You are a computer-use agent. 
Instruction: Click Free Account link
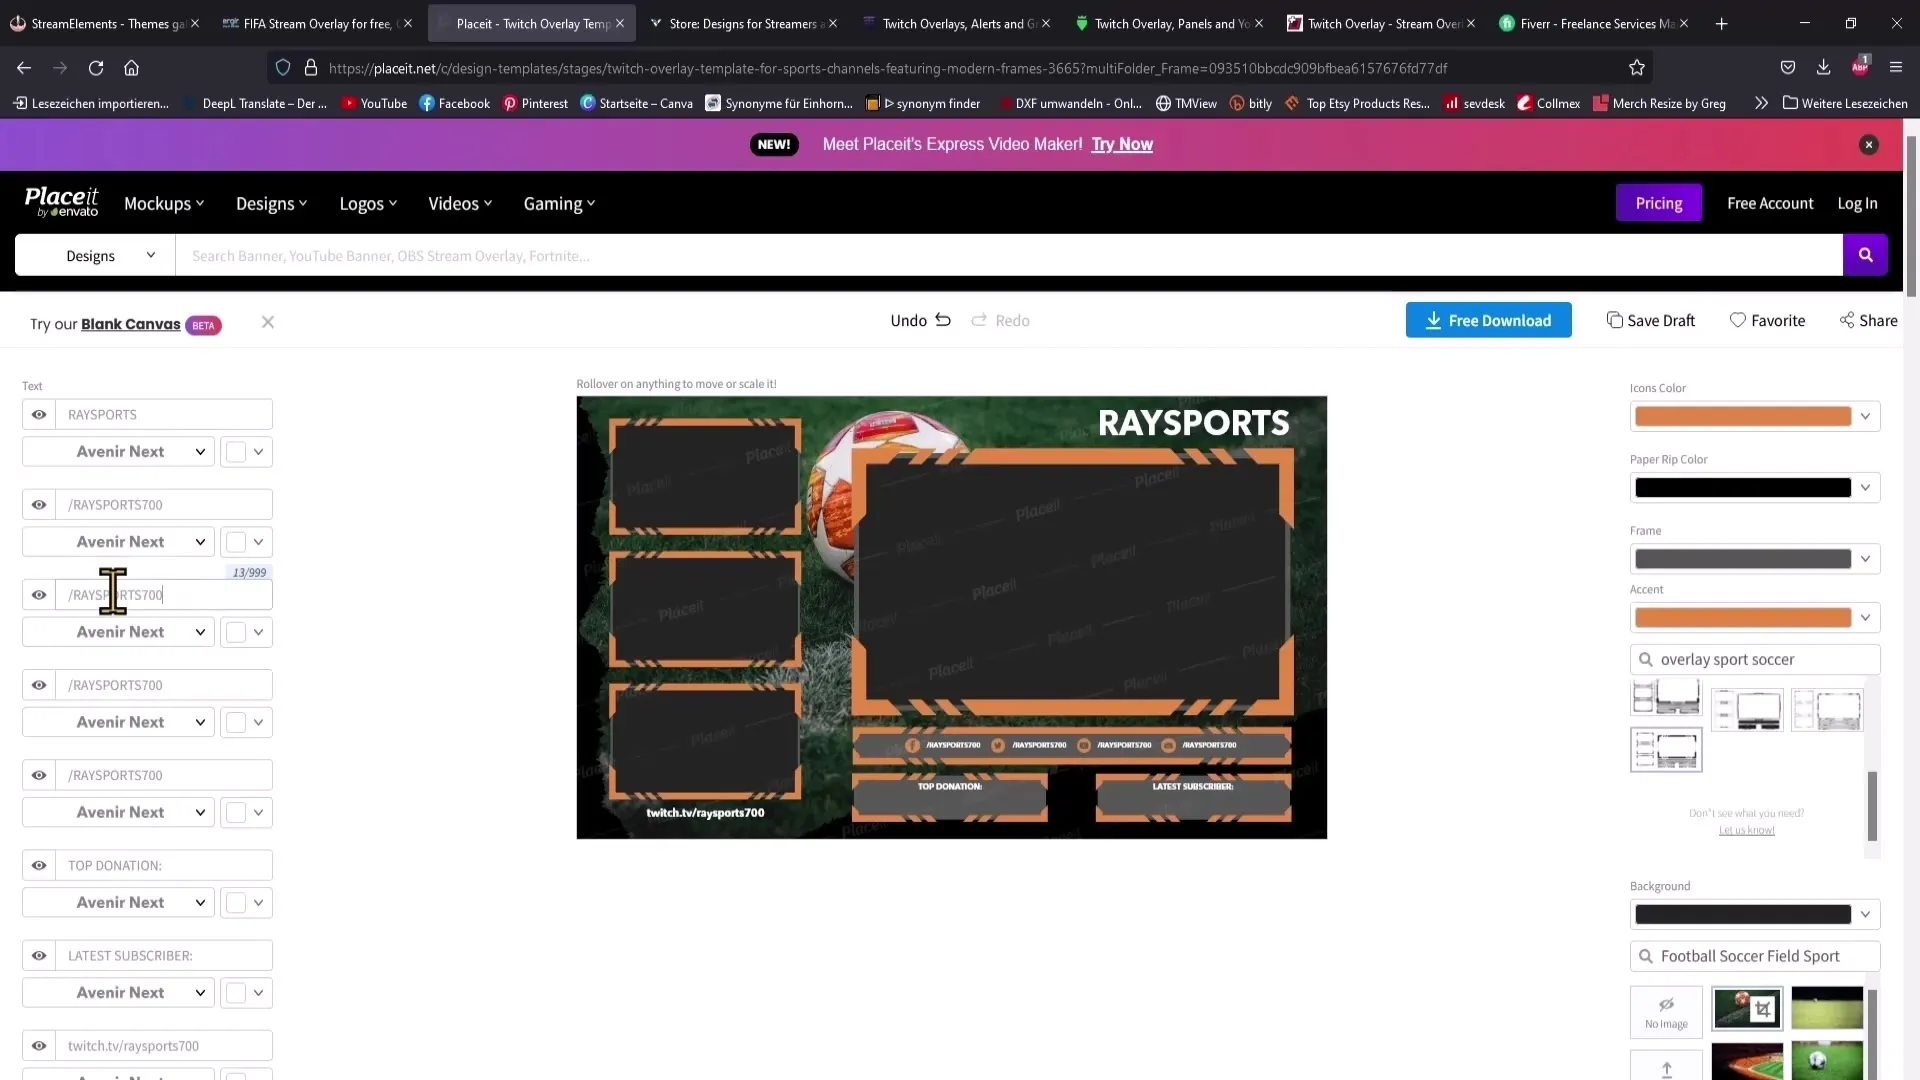(x=1770, y=203)
